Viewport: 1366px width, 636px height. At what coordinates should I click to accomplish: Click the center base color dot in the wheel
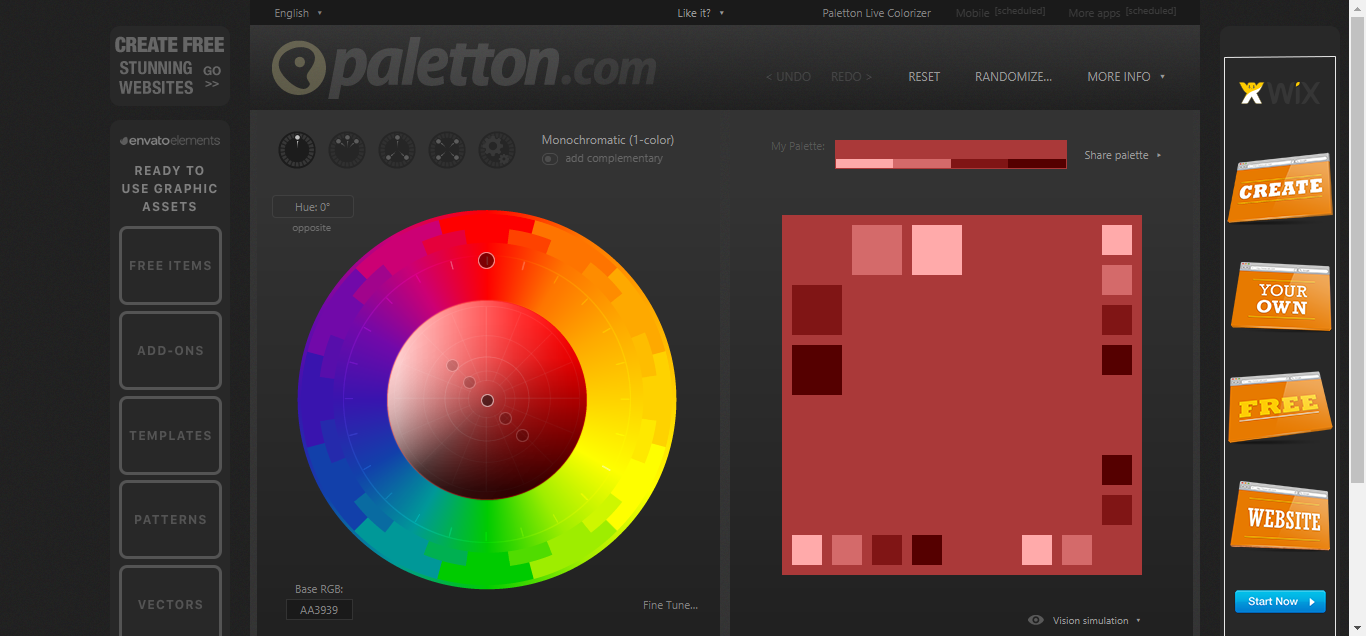[x=487, y=400]
